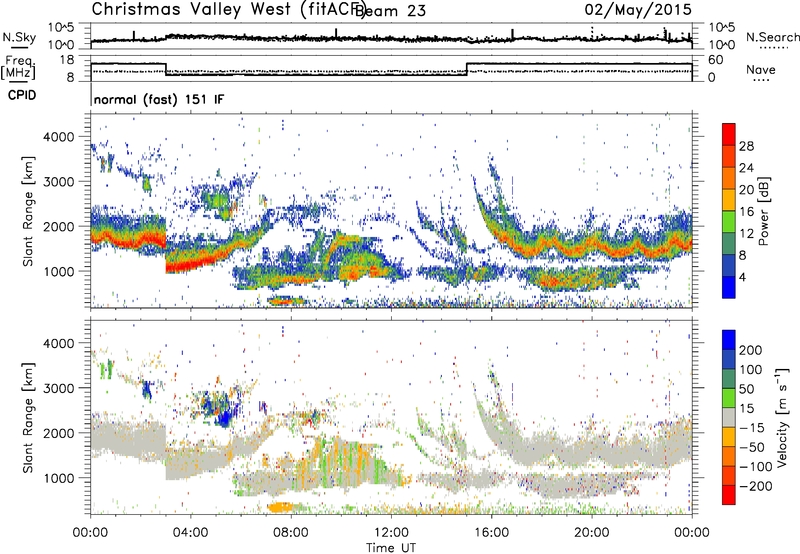This screenshot has height=554, width=800.
Task: Click the '4000' tick of the power panel
Action: [x=59, y=137]
